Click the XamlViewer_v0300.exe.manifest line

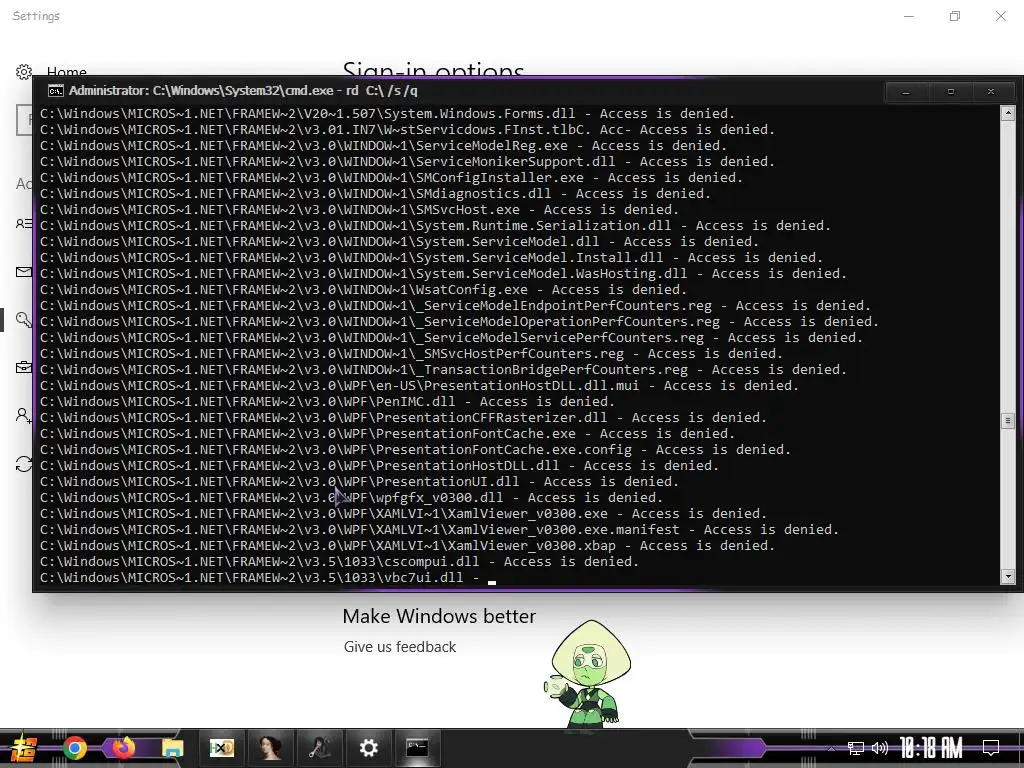click(440, 530)
